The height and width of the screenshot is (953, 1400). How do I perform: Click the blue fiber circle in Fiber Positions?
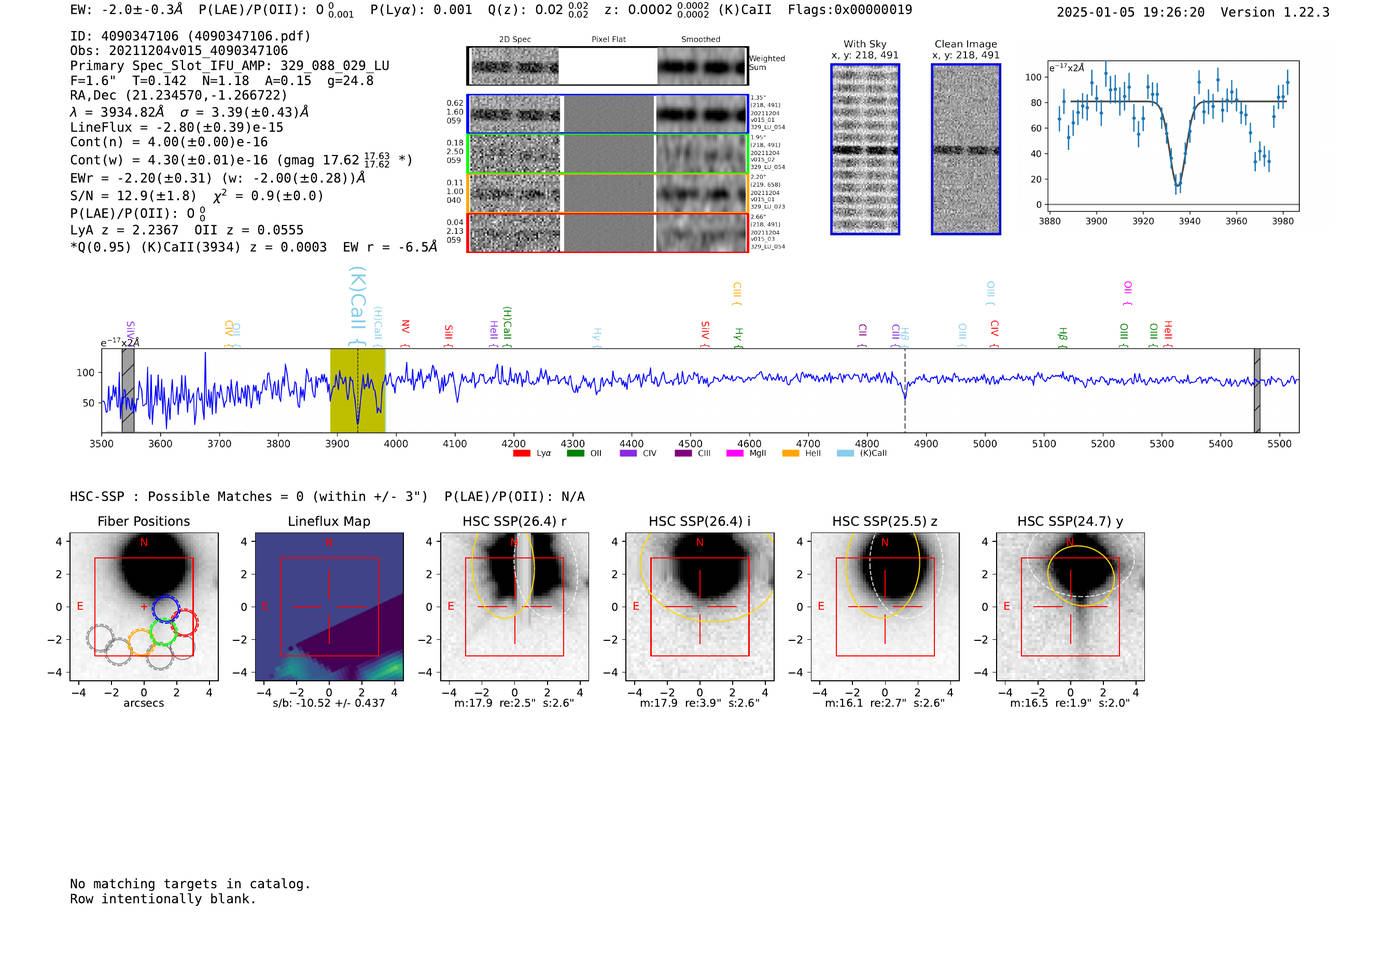pyautogui.click(x=166, y=608)
